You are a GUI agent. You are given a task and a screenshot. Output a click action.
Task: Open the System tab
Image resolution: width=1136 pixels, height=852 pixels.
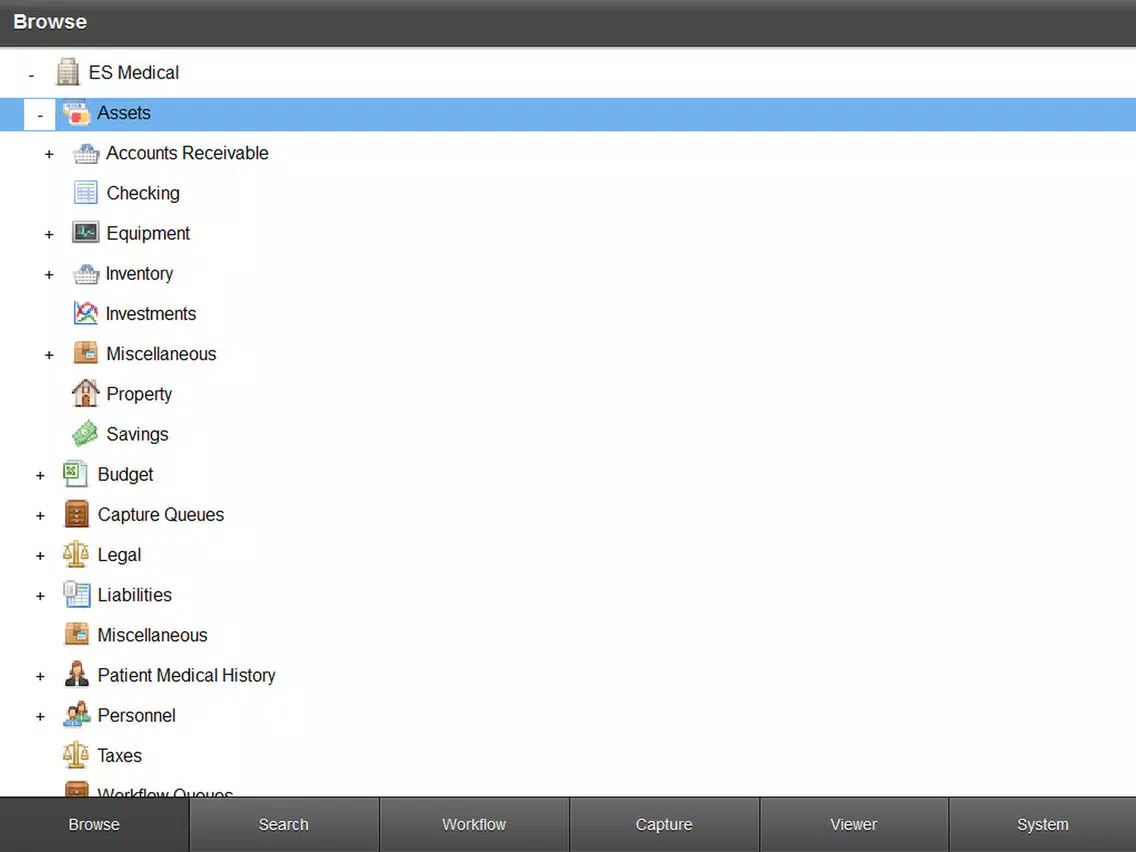(1043, 824)
